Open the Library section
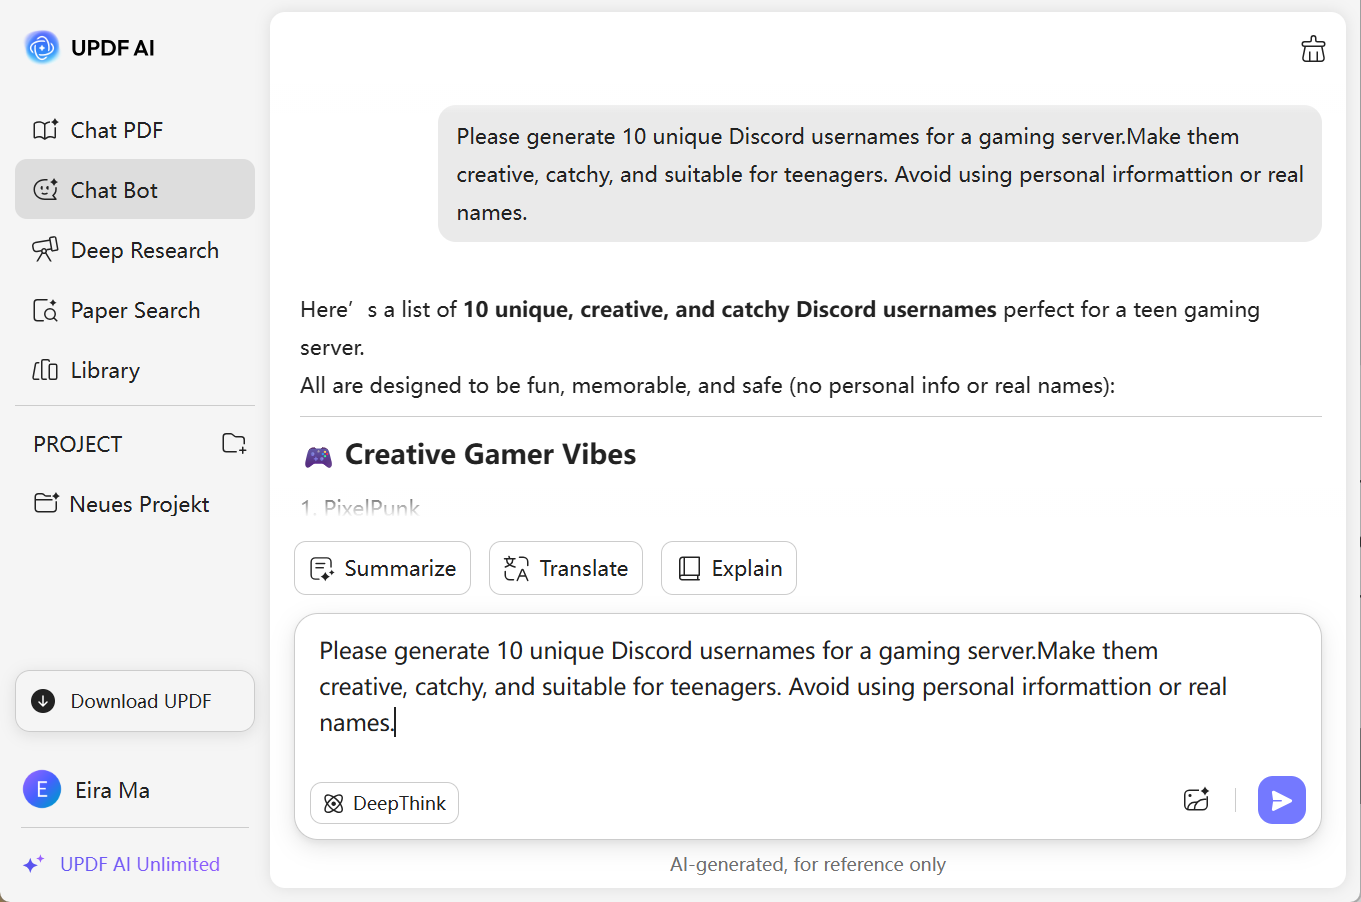 click(105, 370)
